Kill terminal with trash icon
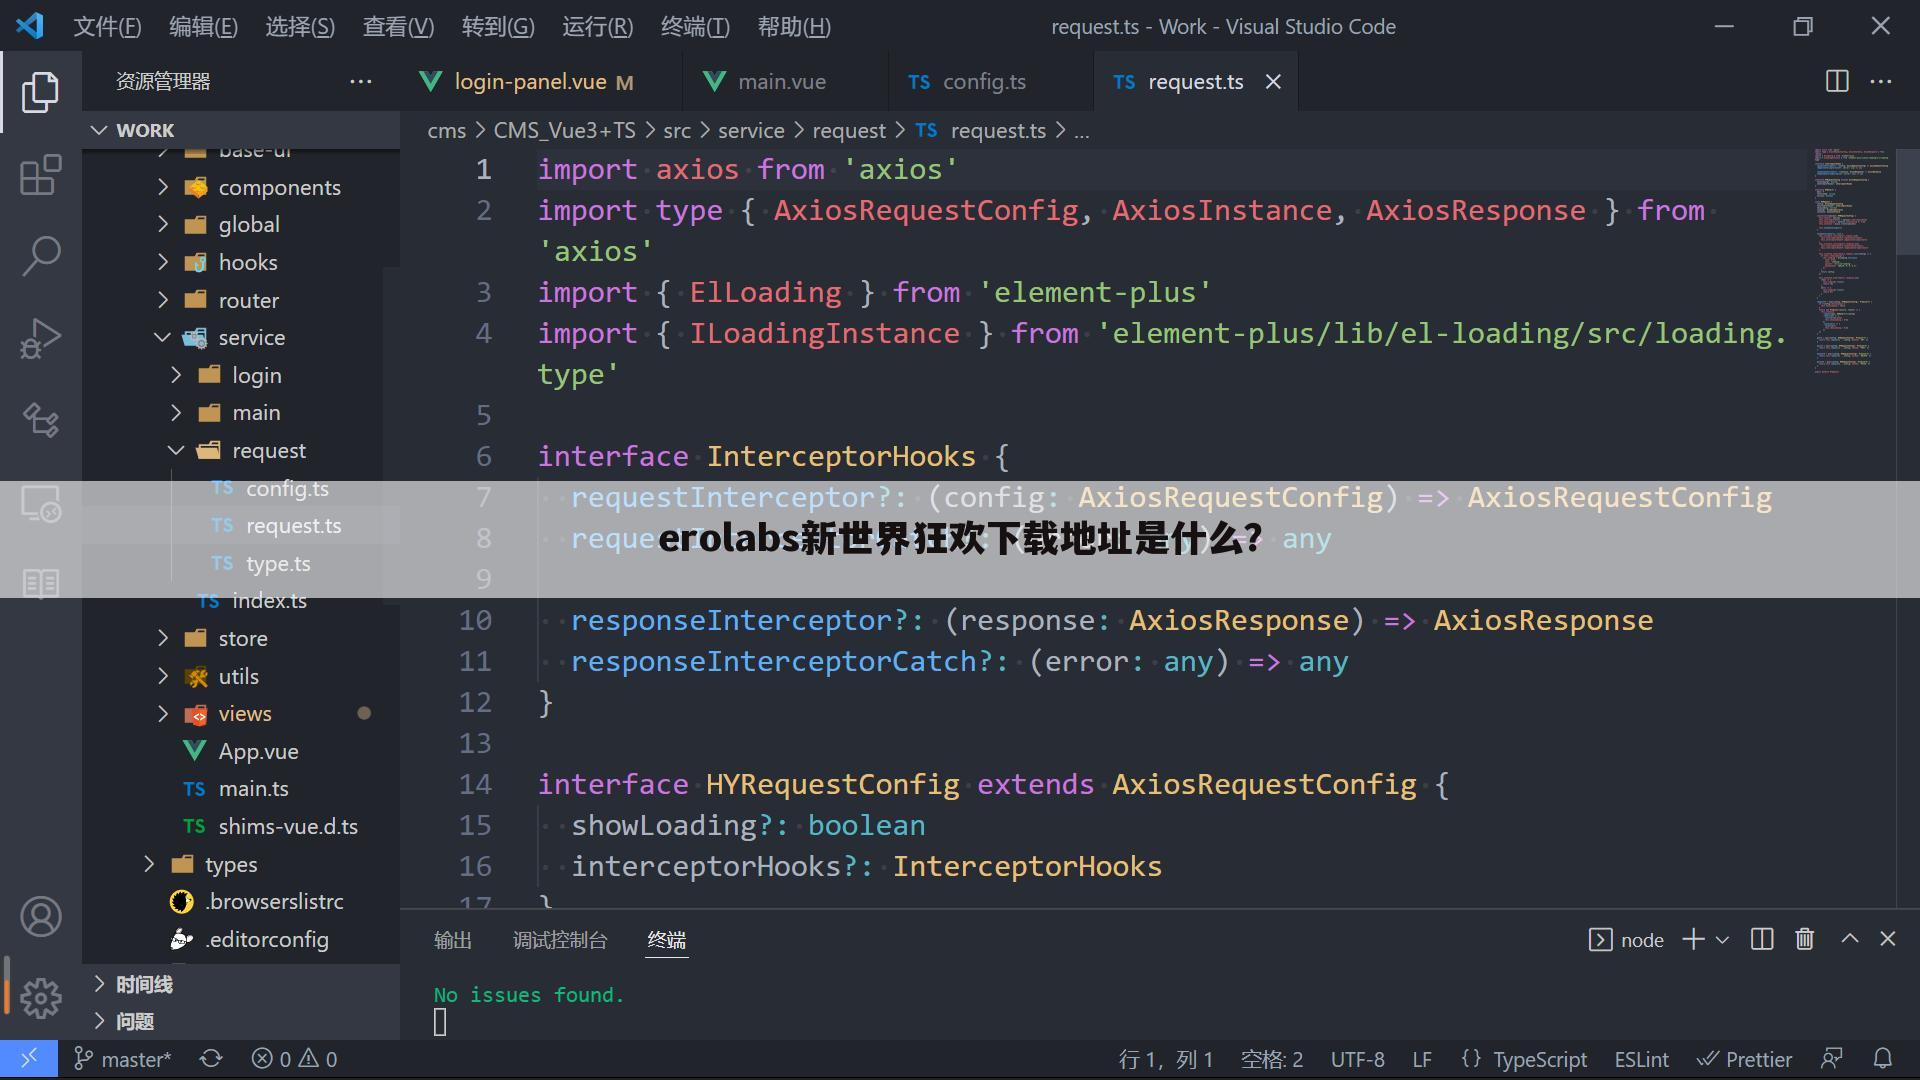 [1805, 939]
